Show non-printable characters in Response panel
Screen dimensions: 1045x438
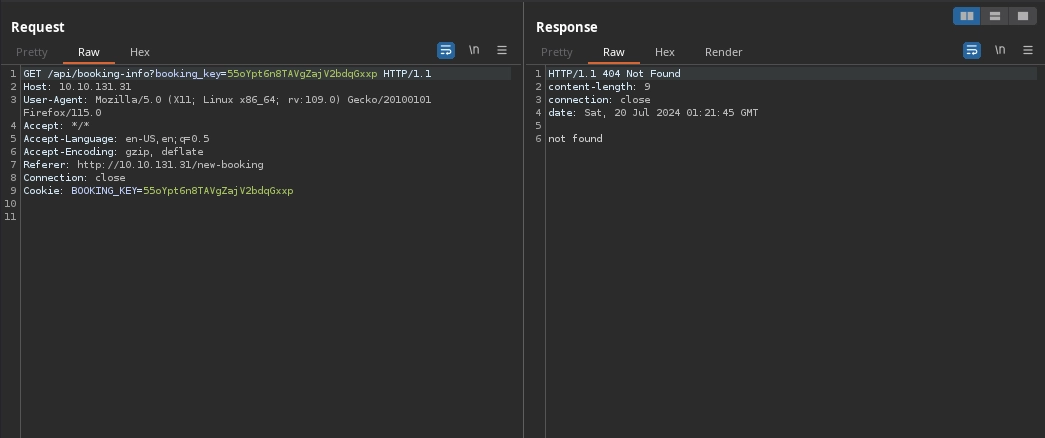999,50
